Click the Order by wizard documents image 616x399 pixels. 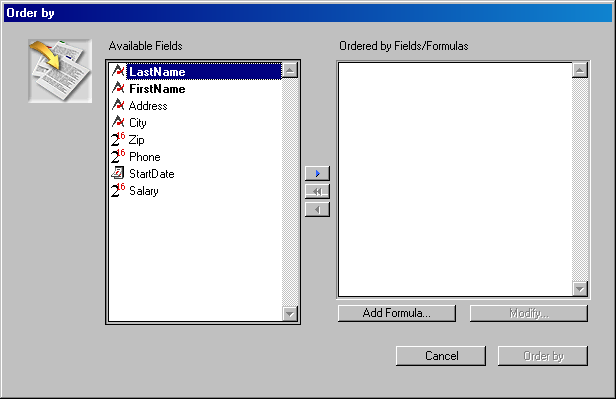click(60, 71)
